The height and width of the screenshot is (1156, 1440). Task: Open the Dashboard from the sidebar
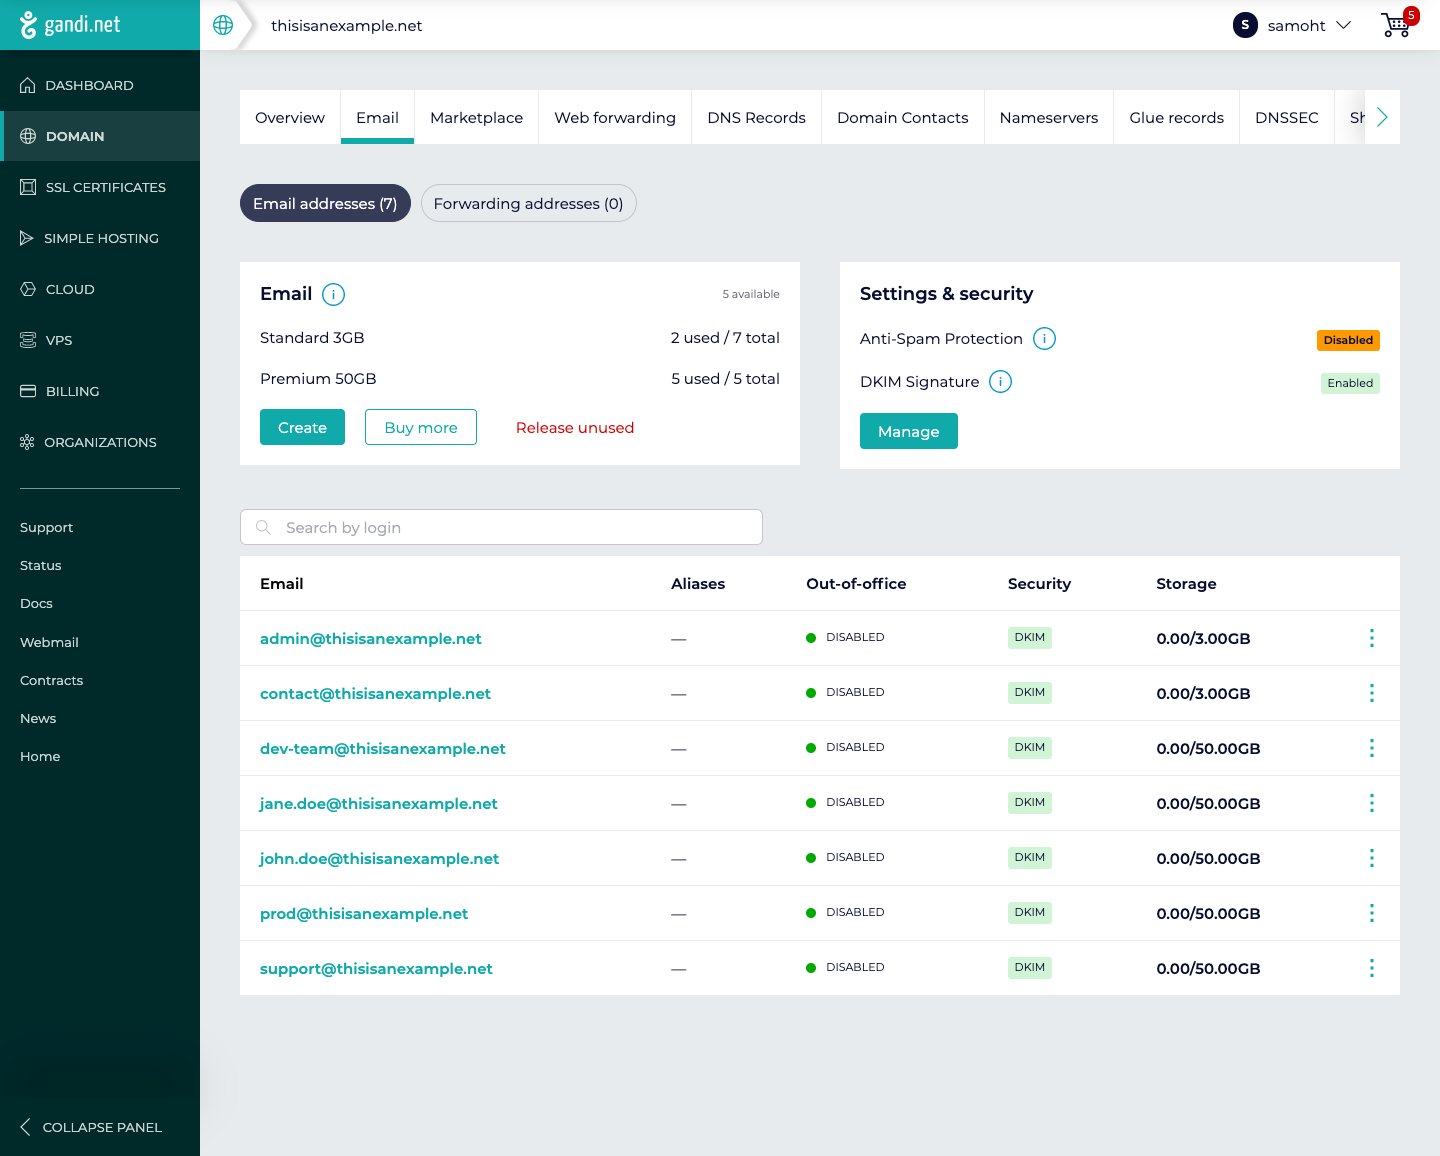pyautogui.click(x=89, y=85)
